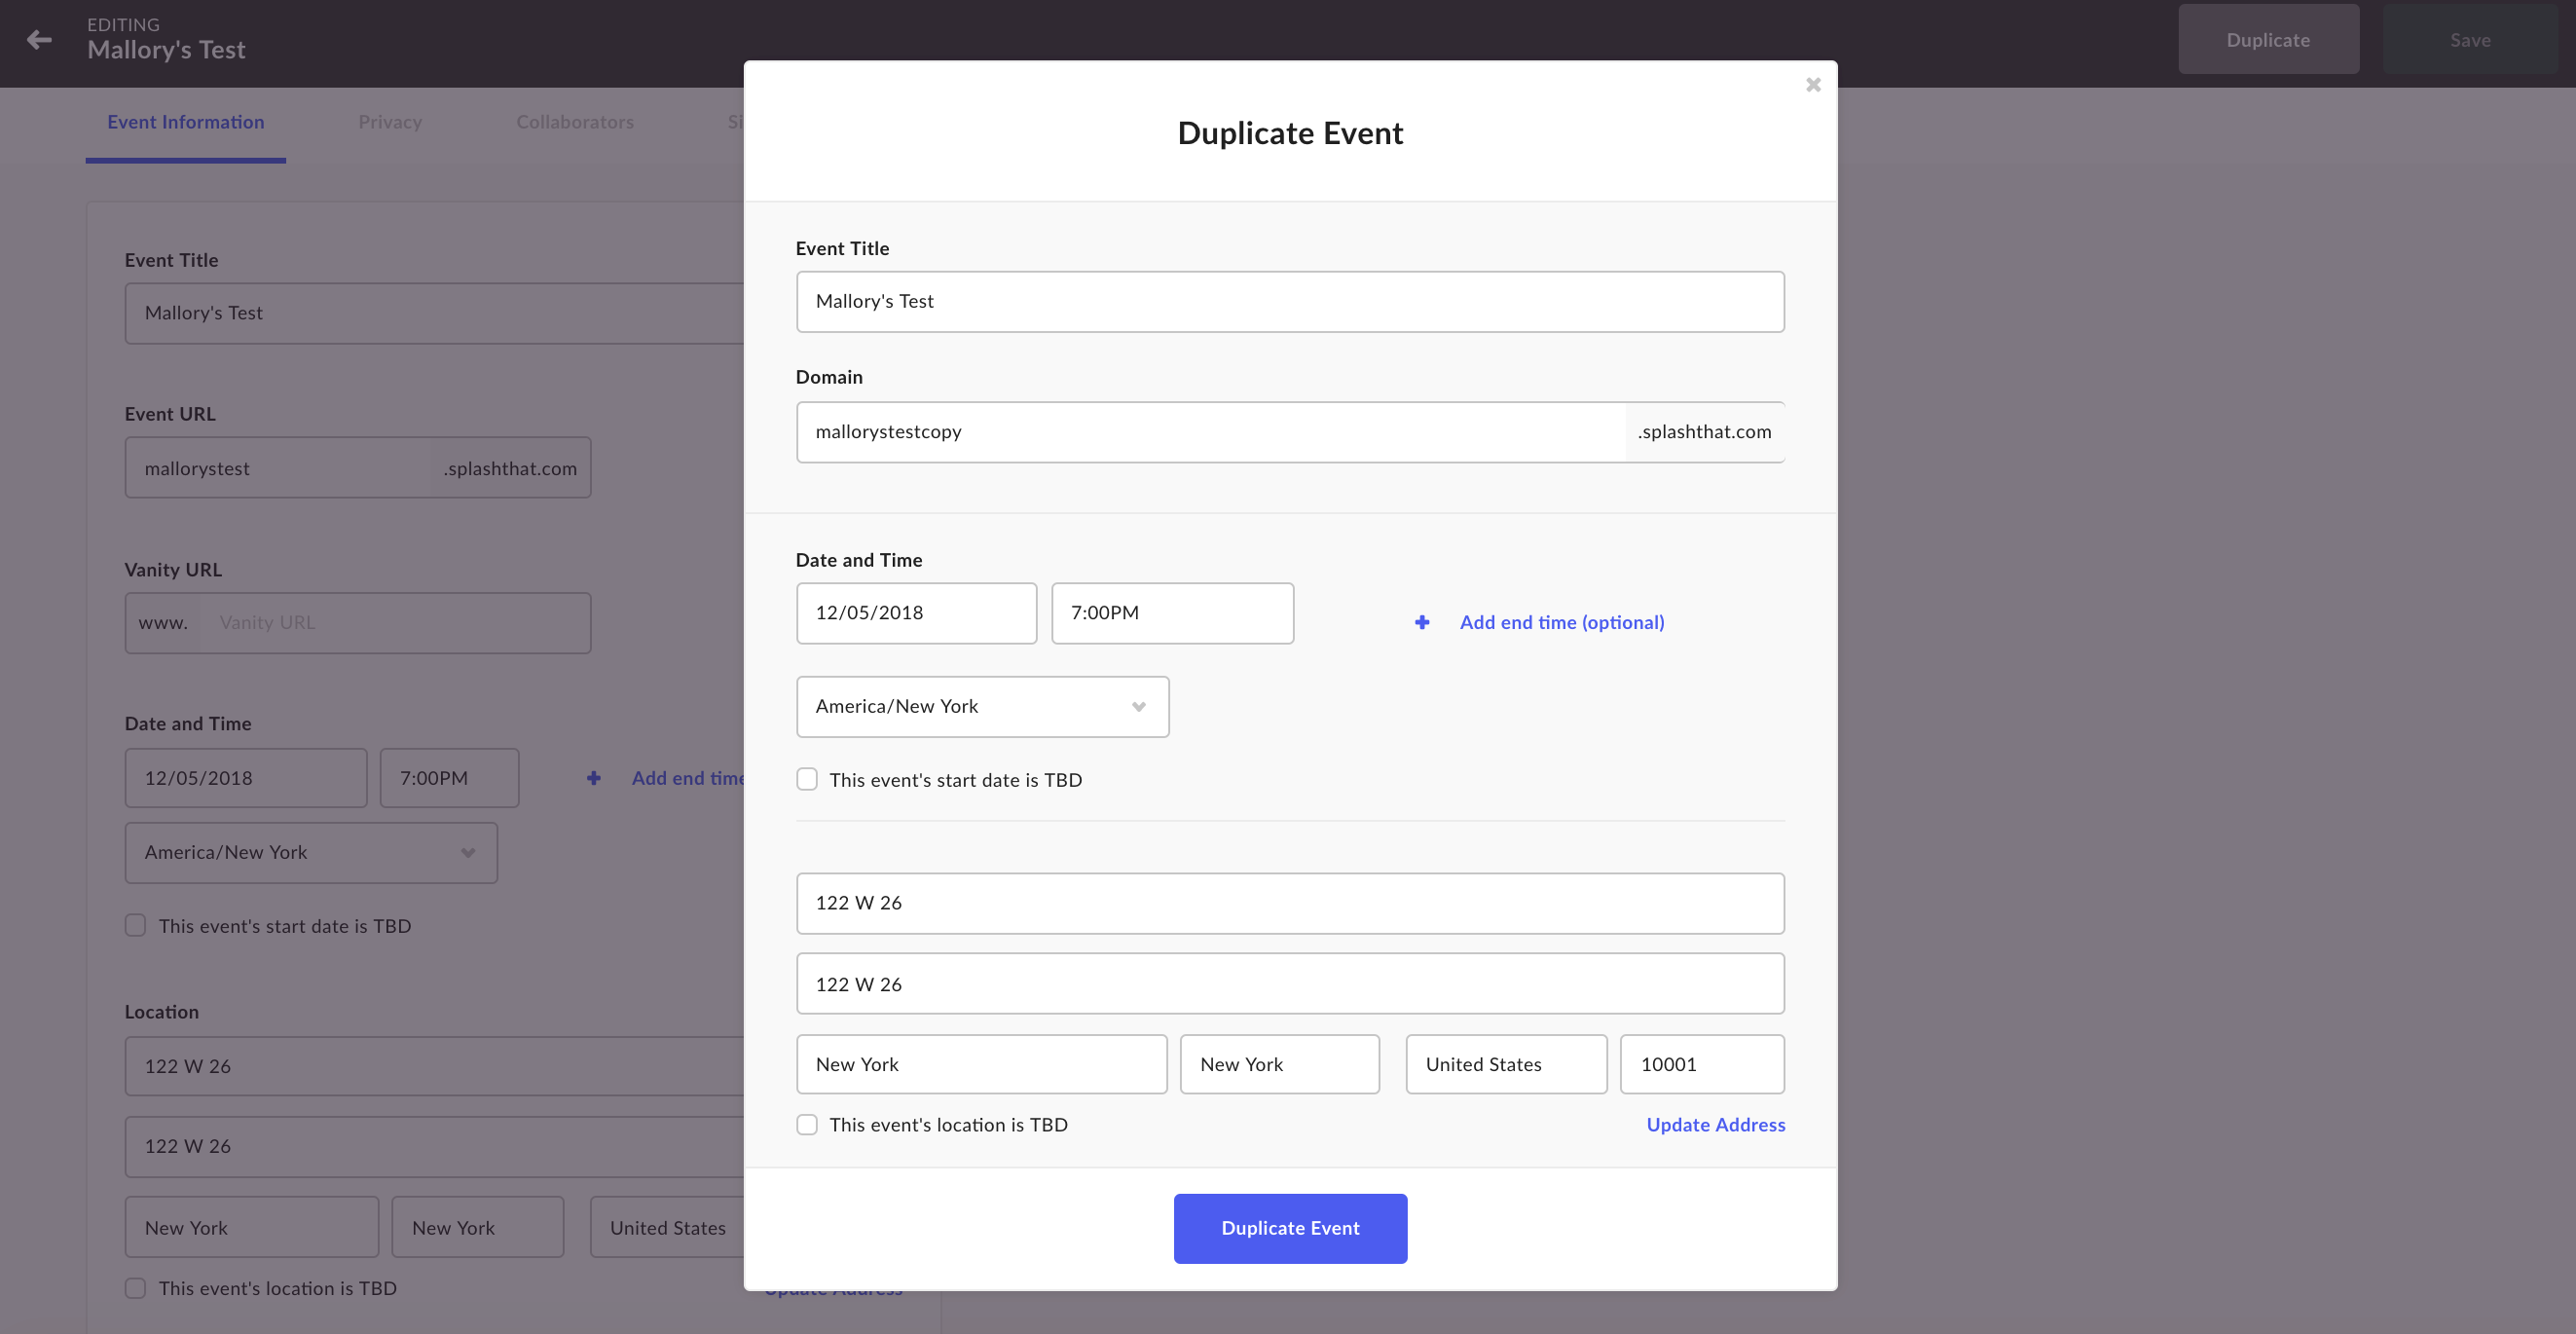This screenshot has width=2576, height=1334.
Task: Click the dialog's United States country field
Action: [1506, 1064]
